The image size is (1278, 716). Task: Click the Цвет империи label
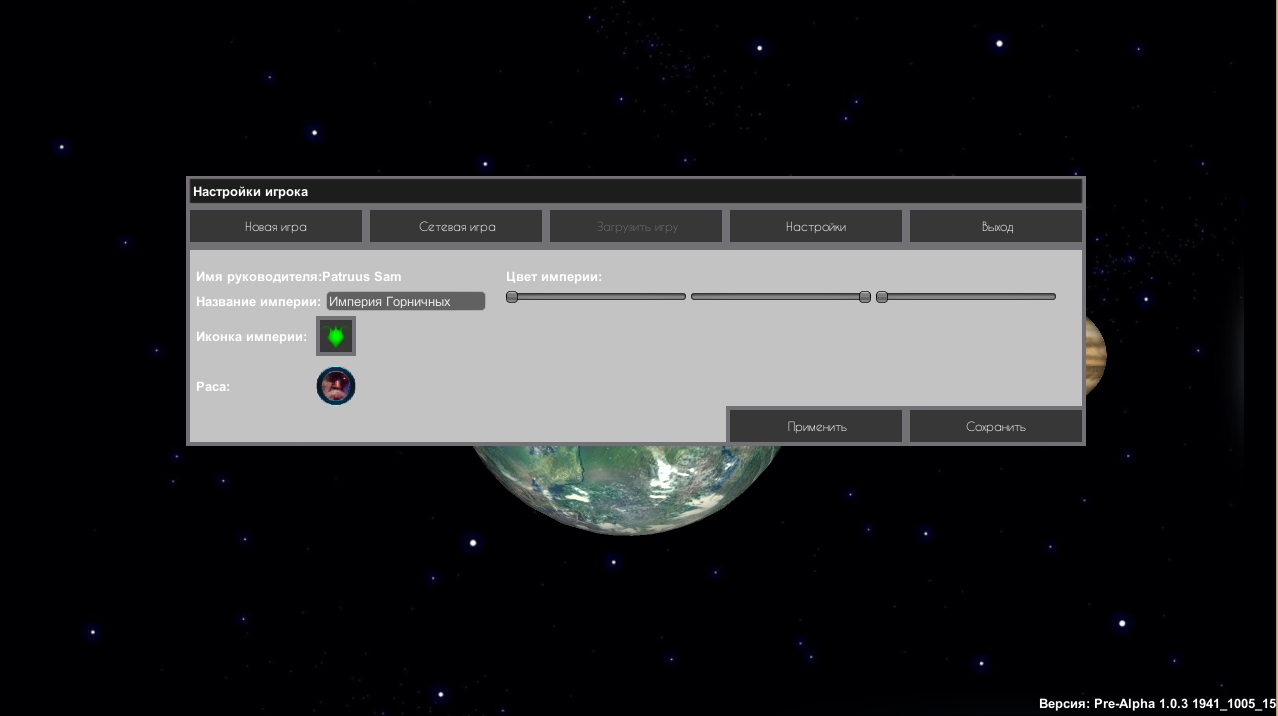554,277
